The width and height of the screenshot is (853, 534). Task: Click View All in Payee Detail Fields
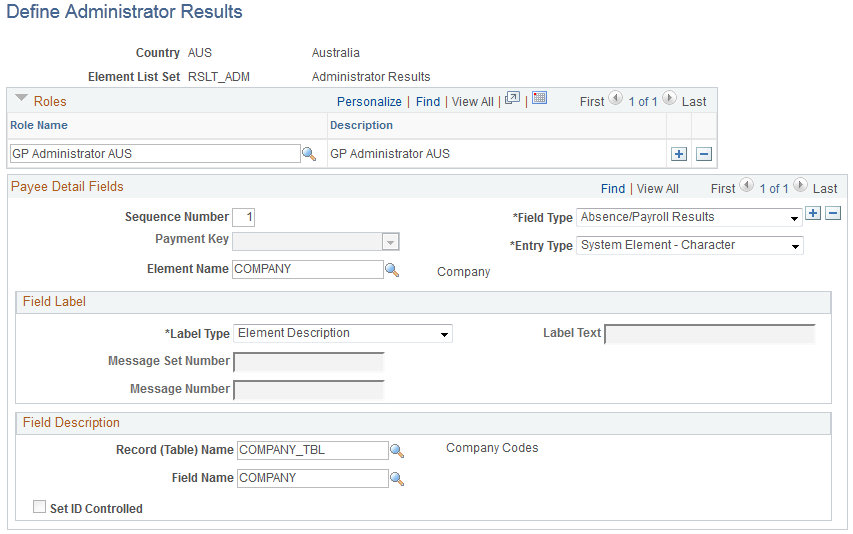pos(657,189)
